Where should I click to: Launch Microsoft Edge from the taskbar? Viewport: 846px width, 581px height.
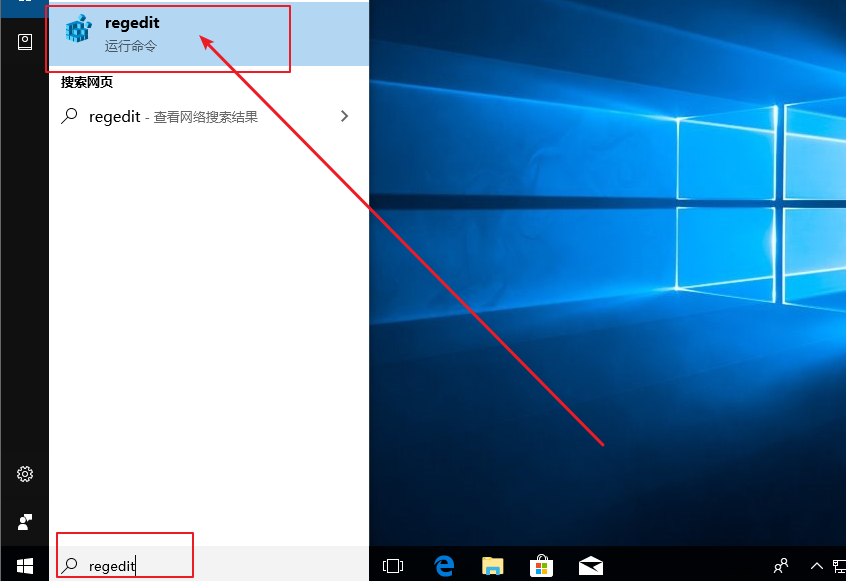(x=444, y=565)
